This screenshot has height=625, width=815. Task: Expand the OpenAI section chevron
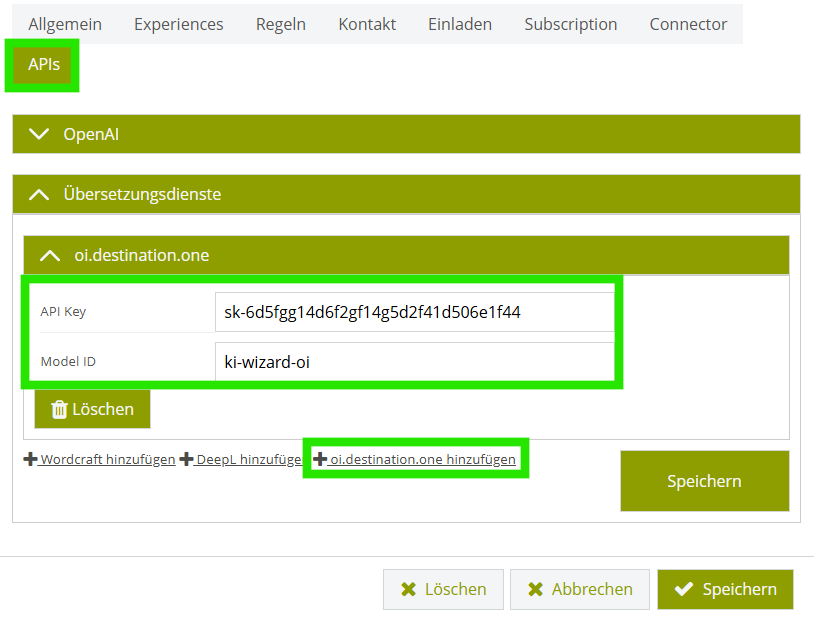pos(39,134)
